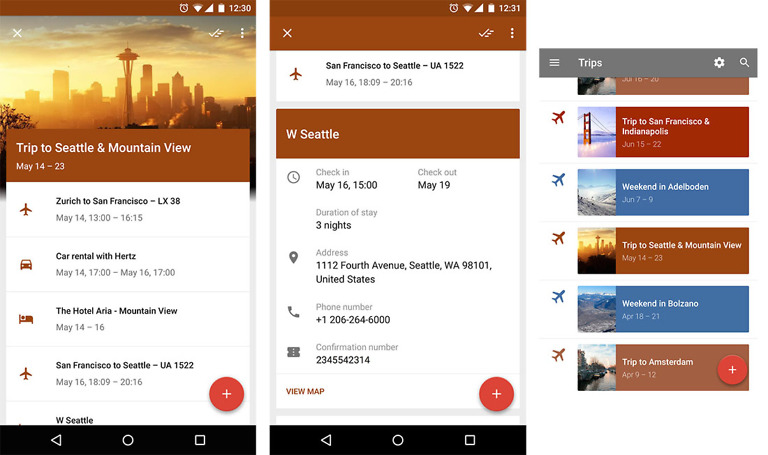Tap Android recents button on W Seattle detail screen

coord(470,440)
